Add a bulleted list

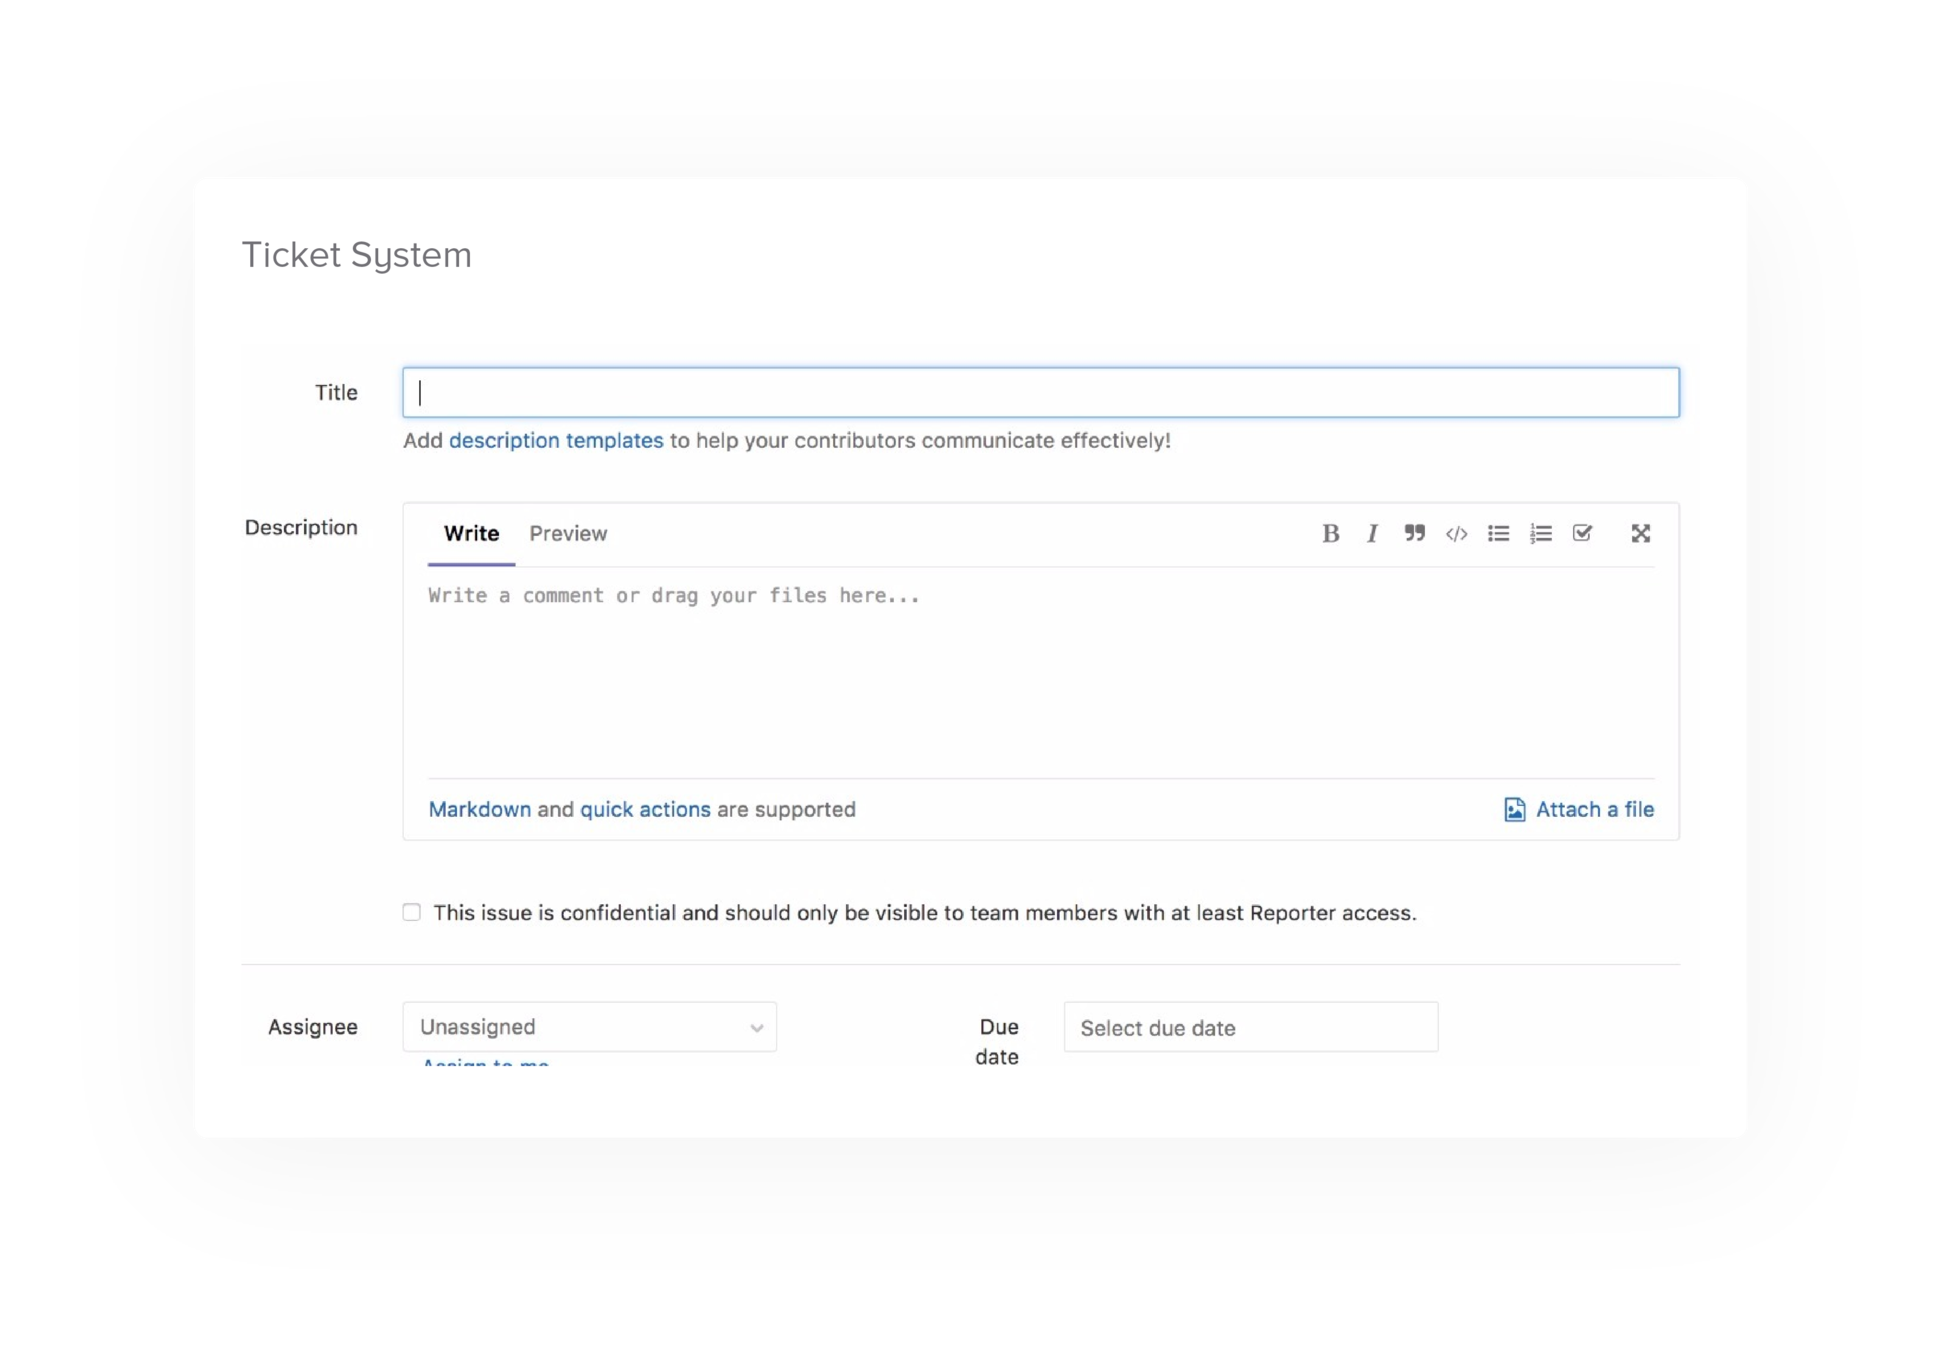coord(1498,534)
